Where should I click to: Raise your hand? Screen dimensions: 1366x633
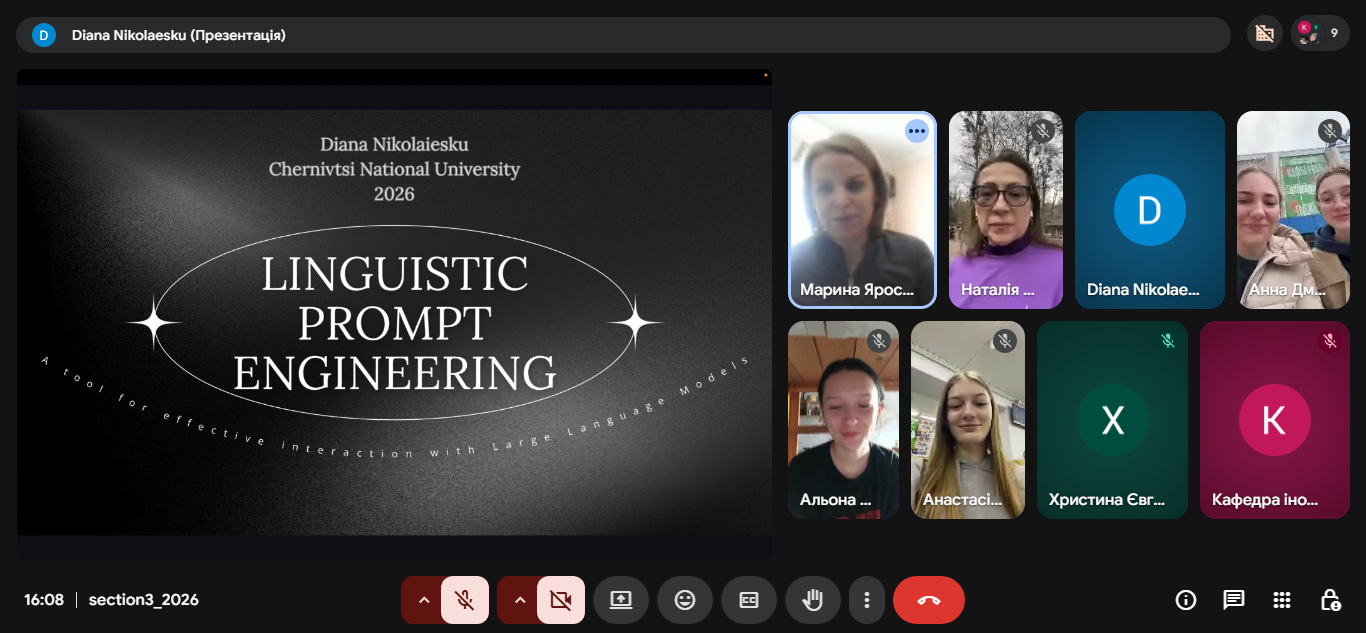point(813,600)
